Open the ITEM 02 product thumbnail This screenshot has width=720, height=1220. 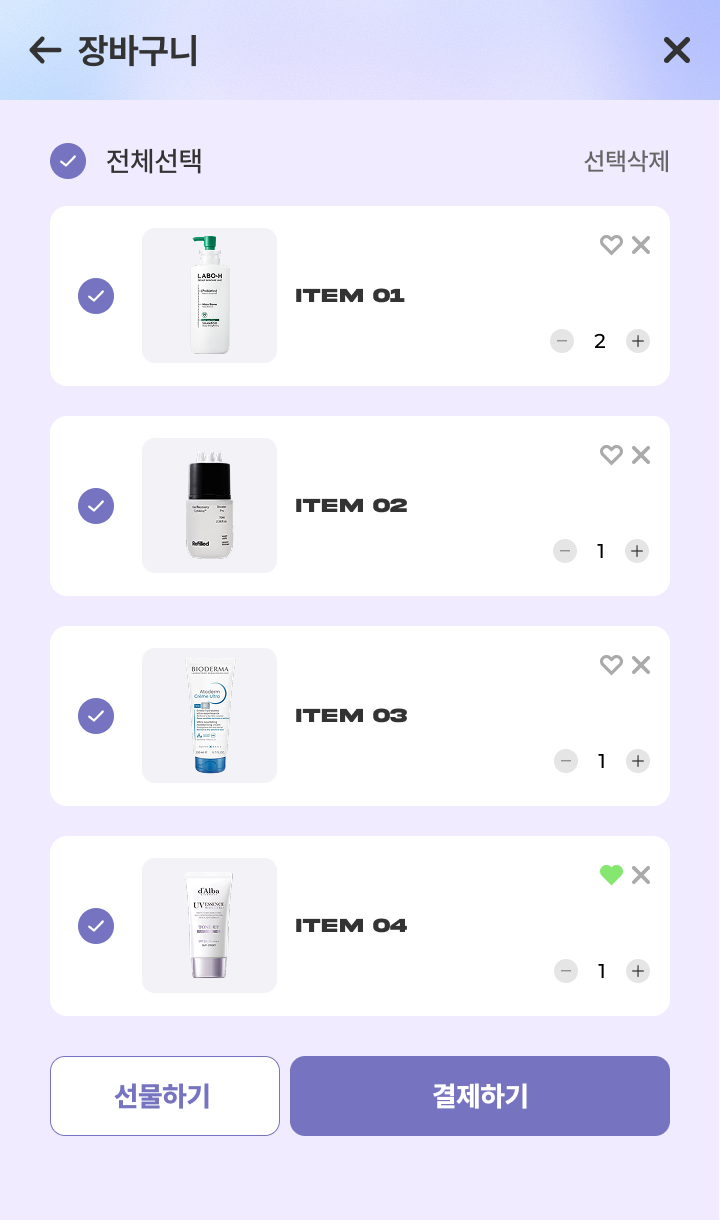(209, 505)
